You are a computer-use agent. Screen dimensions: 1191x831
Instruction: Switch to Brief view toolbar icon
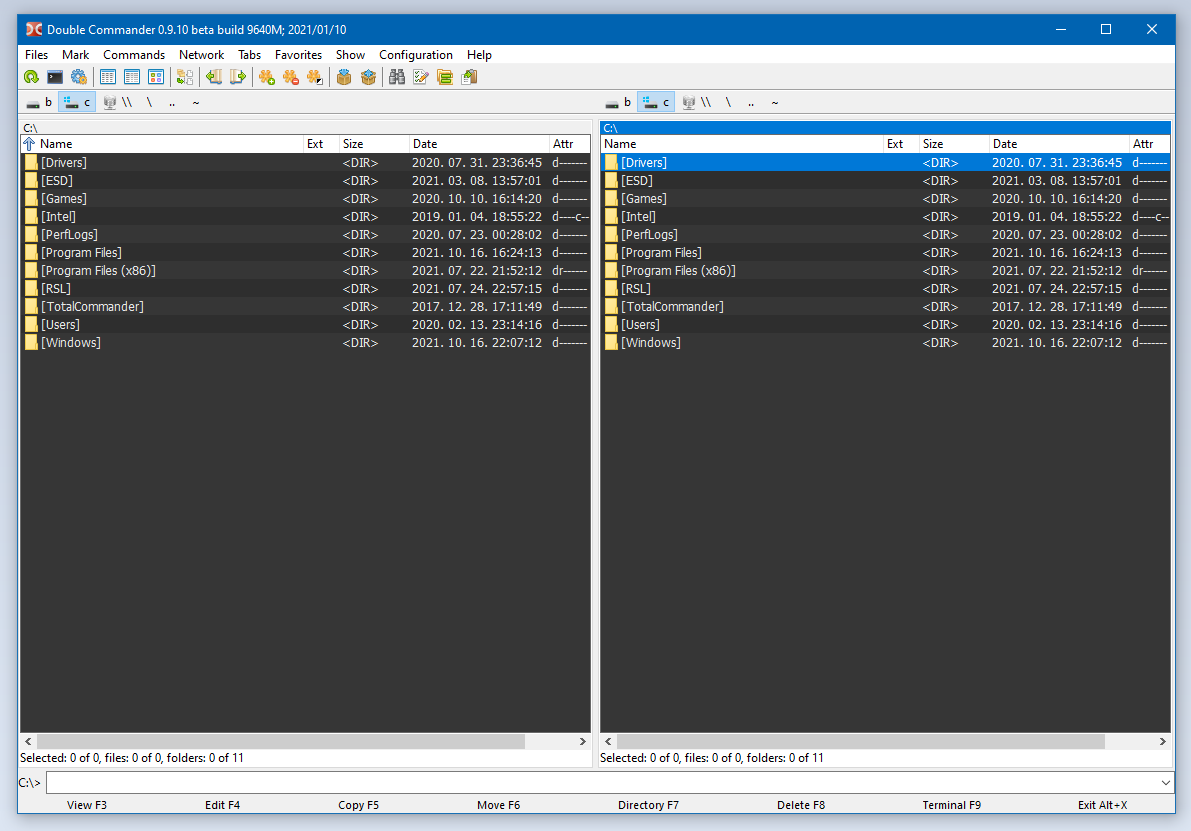pyautogui.click(x=108, y=77)
